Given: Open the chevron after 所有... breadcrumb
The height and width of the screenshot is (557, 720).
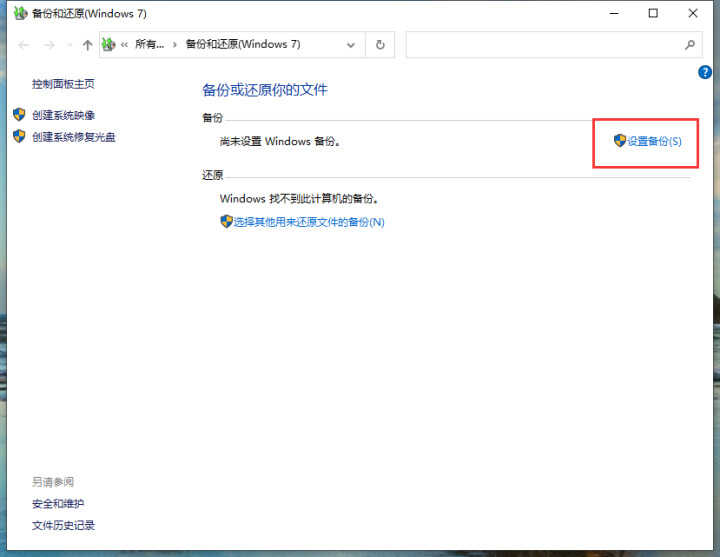Looking at the screenshot, I should [174, 45].
